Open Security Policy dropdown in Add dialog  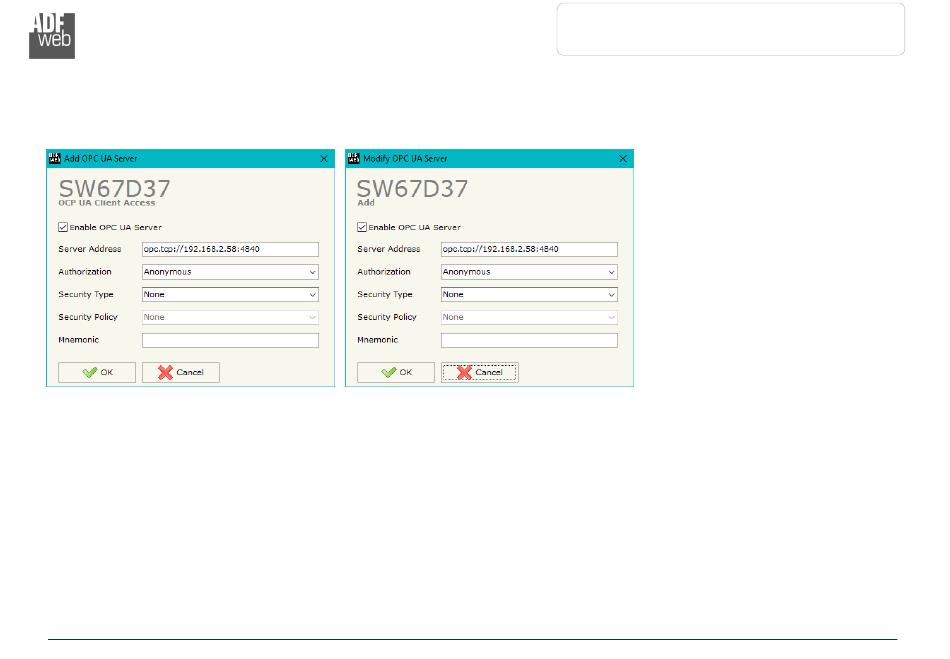(230, 317)
